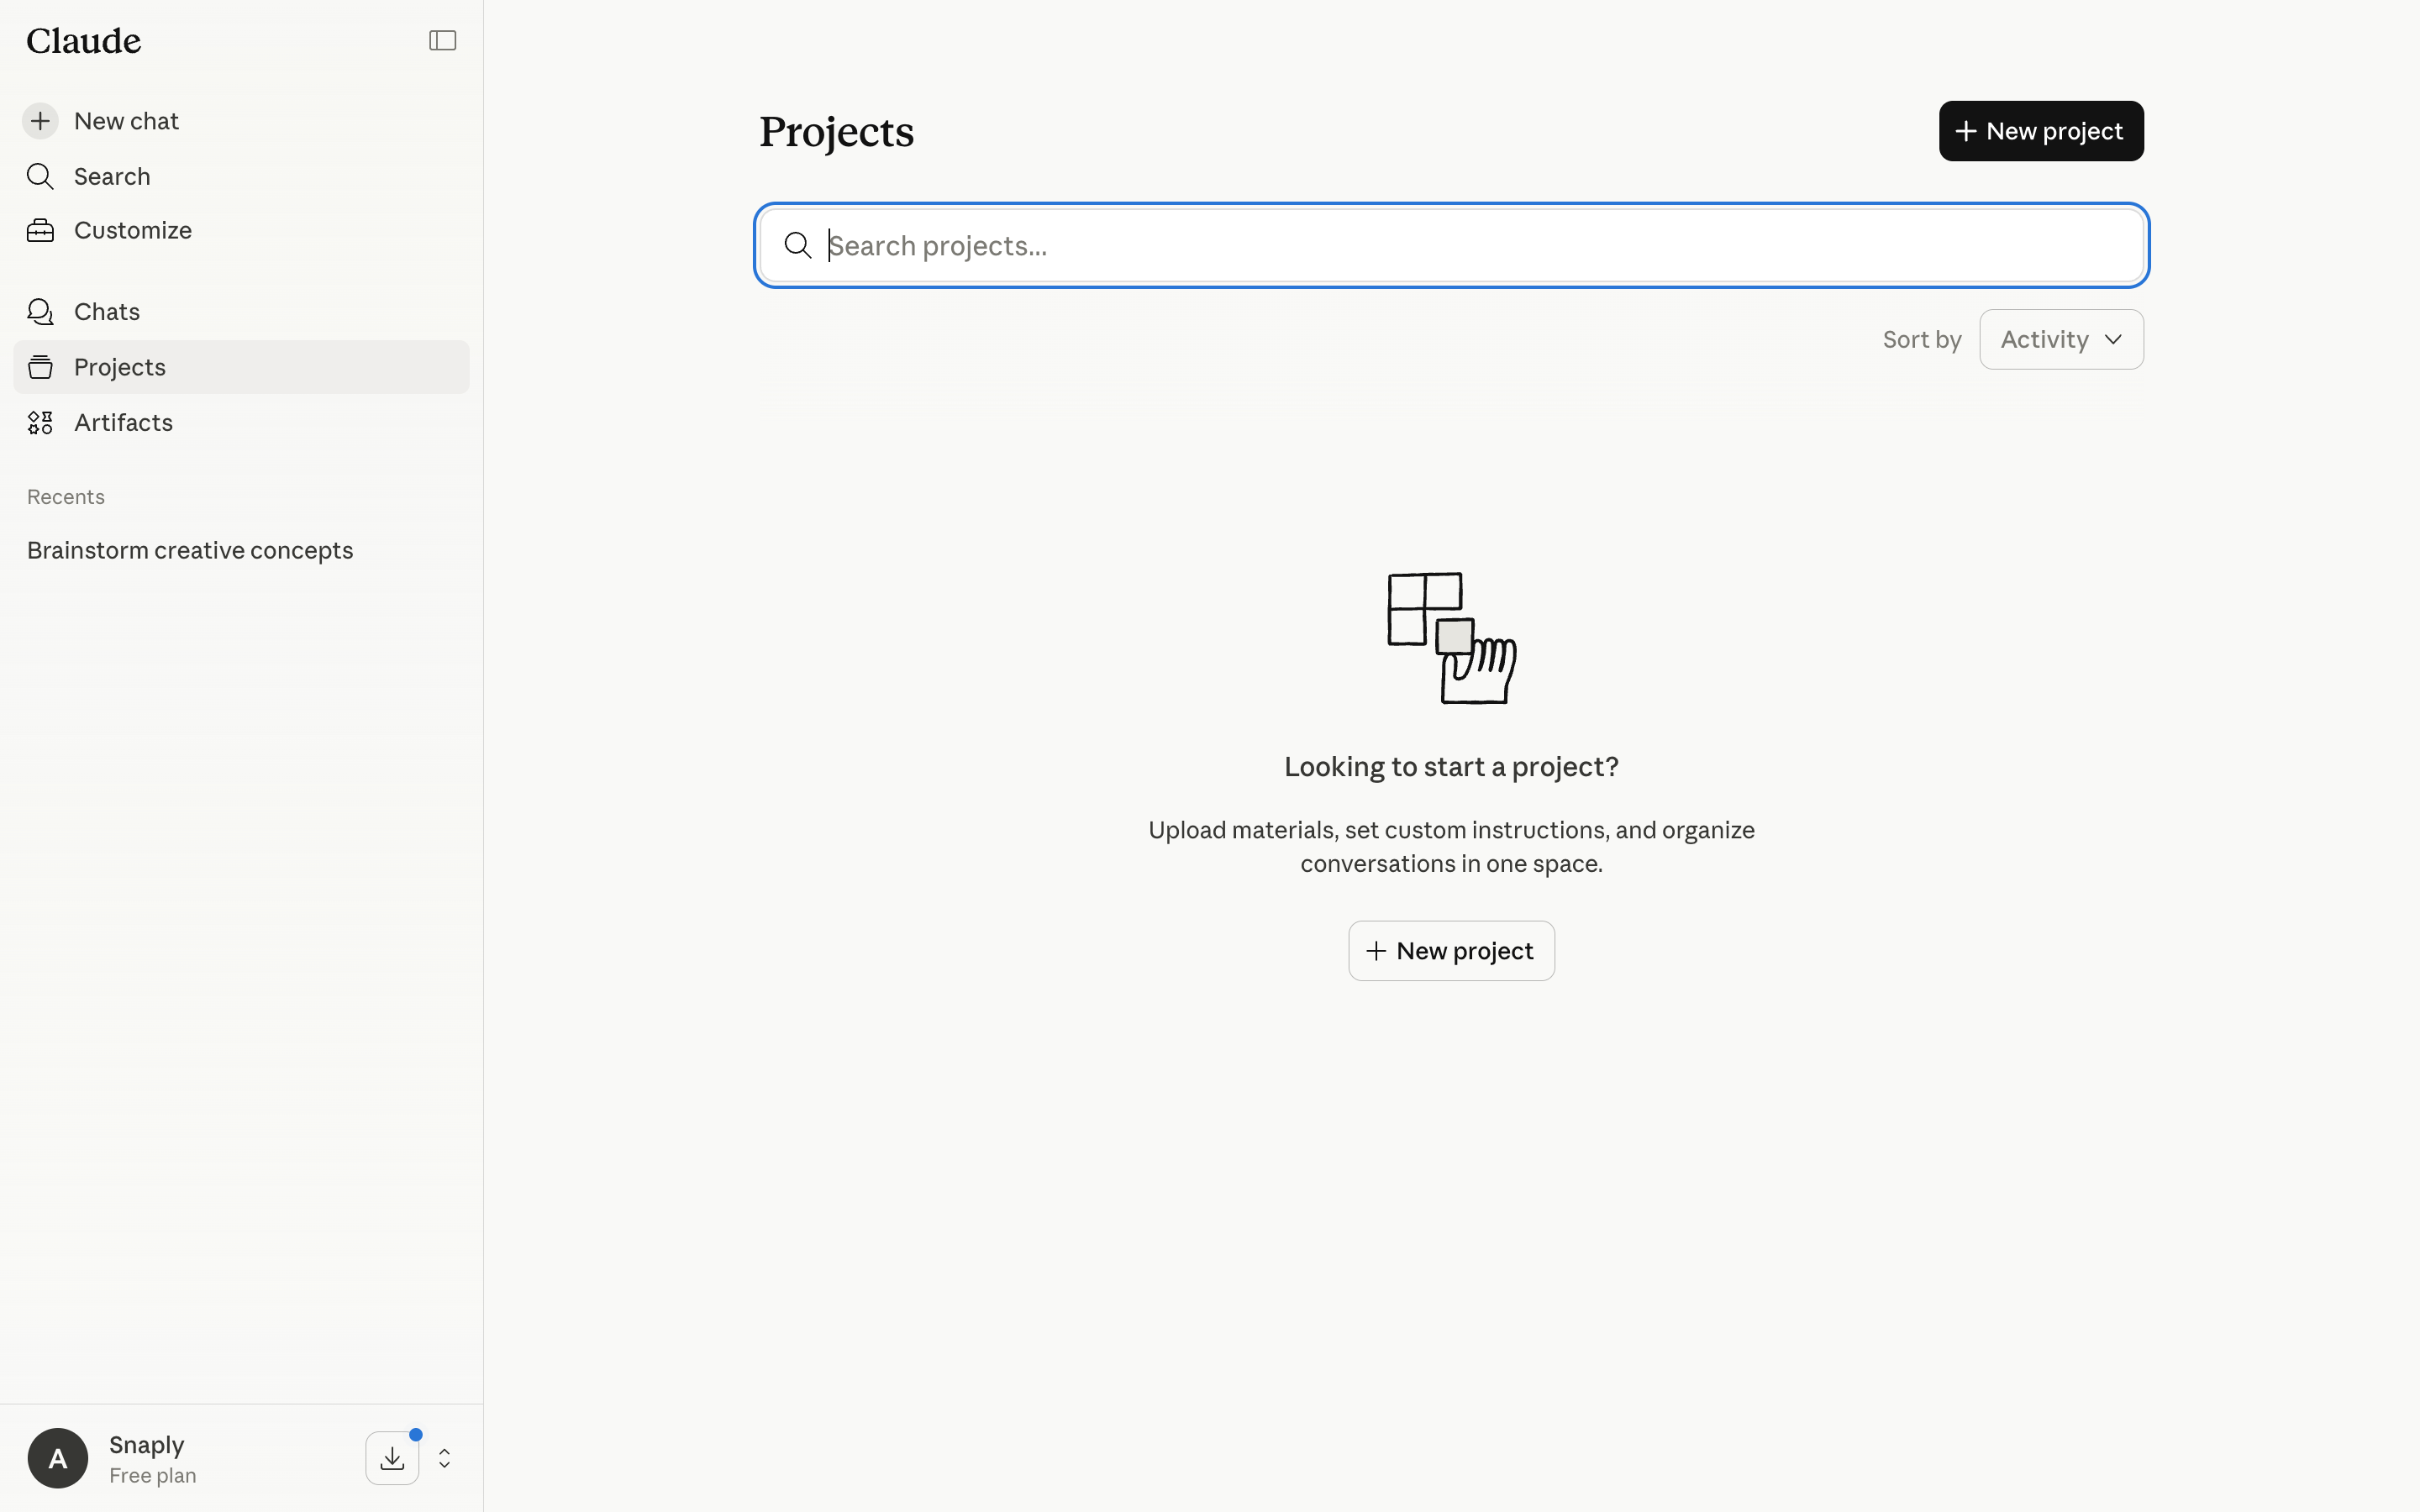Click the black New project button at top
Image resolution: width=2420 pixels, height=1512 pixels.
[x=2041, y=131]
